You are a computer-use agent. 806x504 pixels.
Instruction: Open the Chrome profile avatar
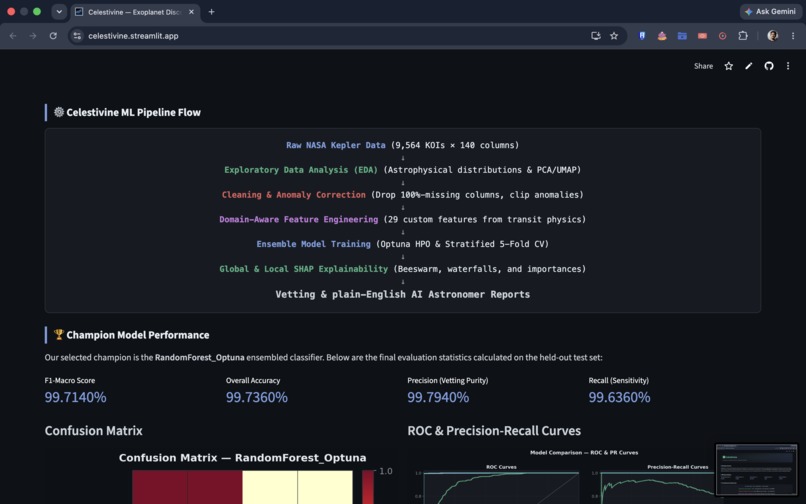(773, 36)
